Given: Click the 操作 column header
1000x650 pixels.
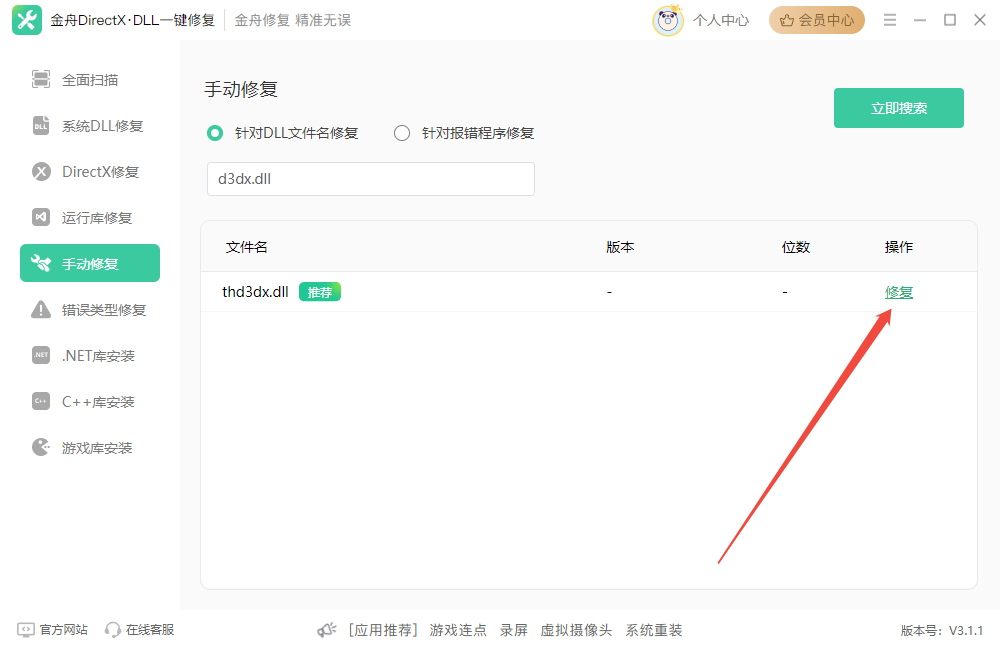Looking at the screenshot, I should pos(899,247).
